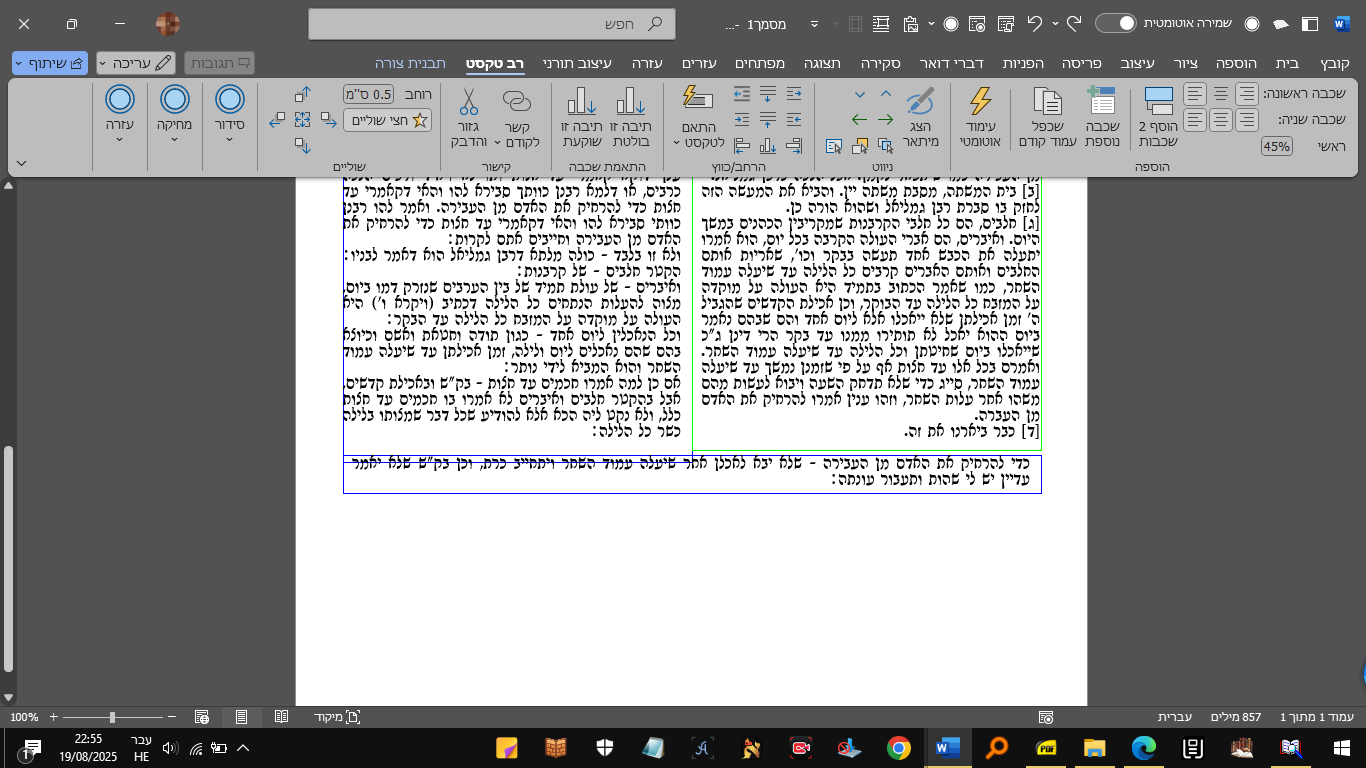Open the 'סידור' arrangement dropdown
The height and width of the screenshot is (768, 1366).
pos(230,115)
